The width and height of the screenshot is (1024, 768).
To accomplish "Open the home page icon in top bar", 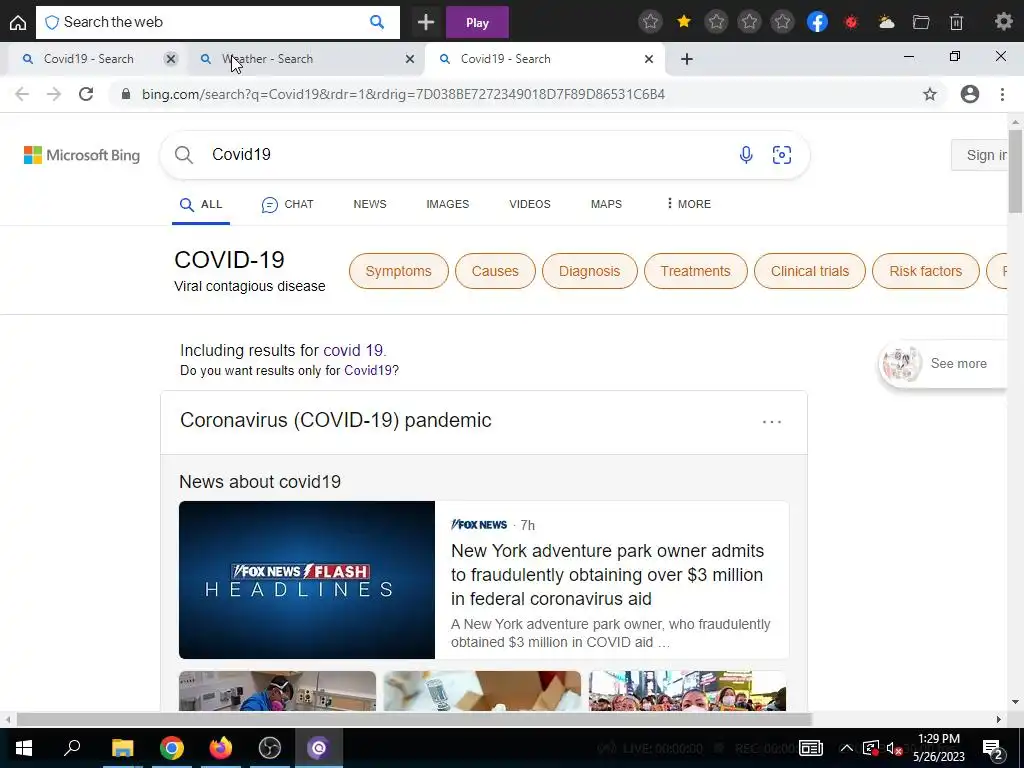I will coord(18,22).
